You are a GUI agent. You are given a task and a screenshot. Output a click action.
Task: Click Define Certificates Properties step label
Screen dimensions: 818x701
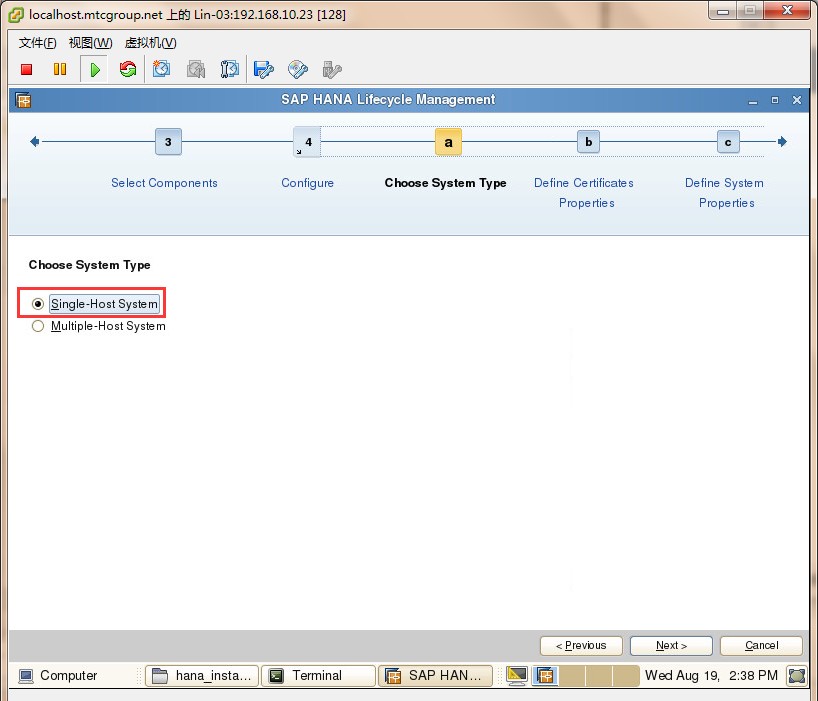tap(584, 192)
